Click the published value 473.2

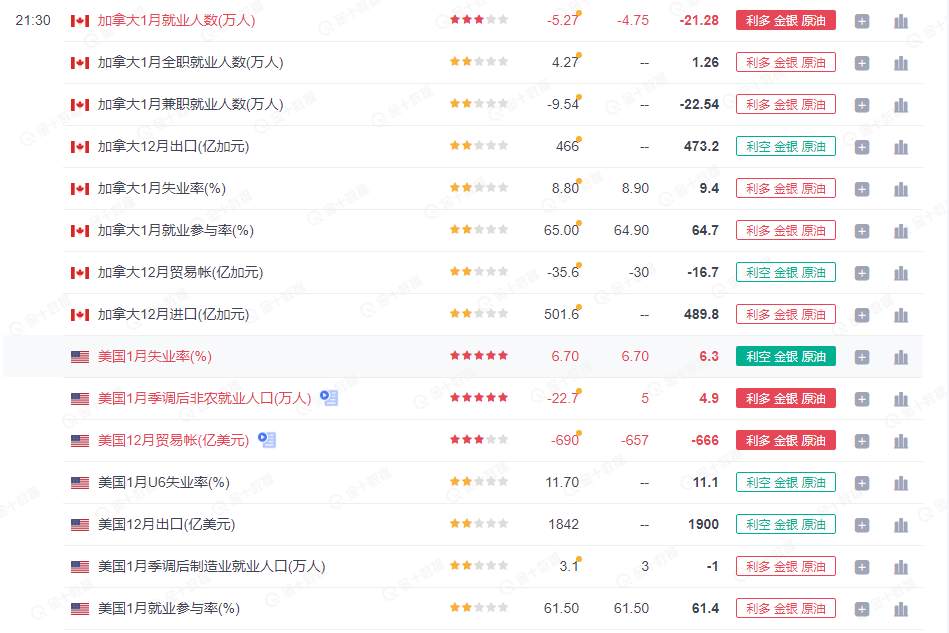click(x=701, y=146)
